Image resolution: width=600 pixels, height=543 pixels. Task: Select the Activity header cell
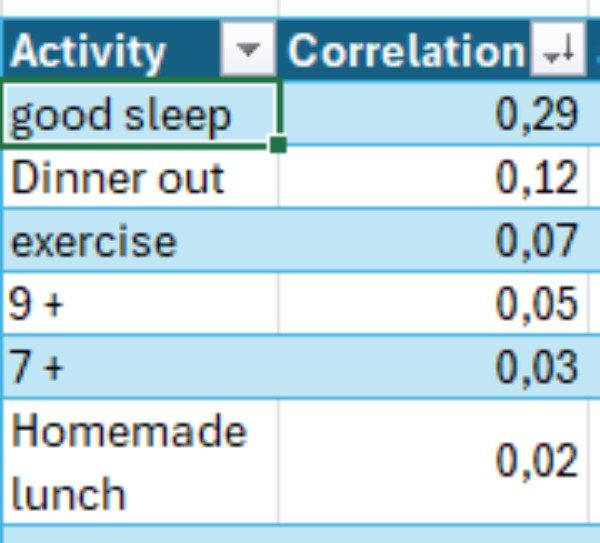click(110, 51)
